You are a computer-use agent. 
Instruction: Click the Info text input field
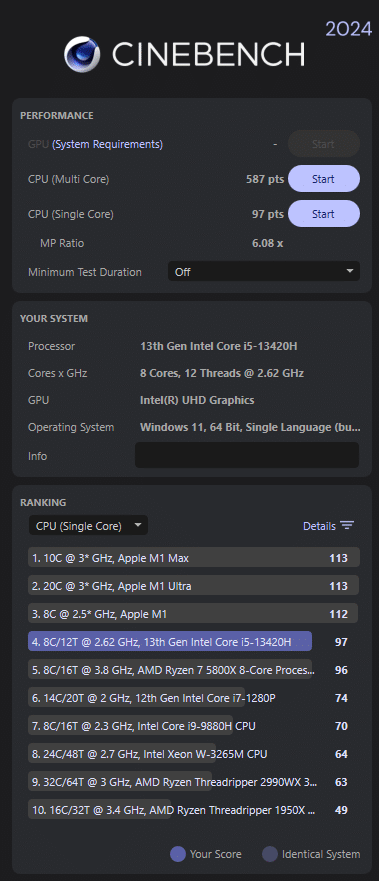[246, 455]
